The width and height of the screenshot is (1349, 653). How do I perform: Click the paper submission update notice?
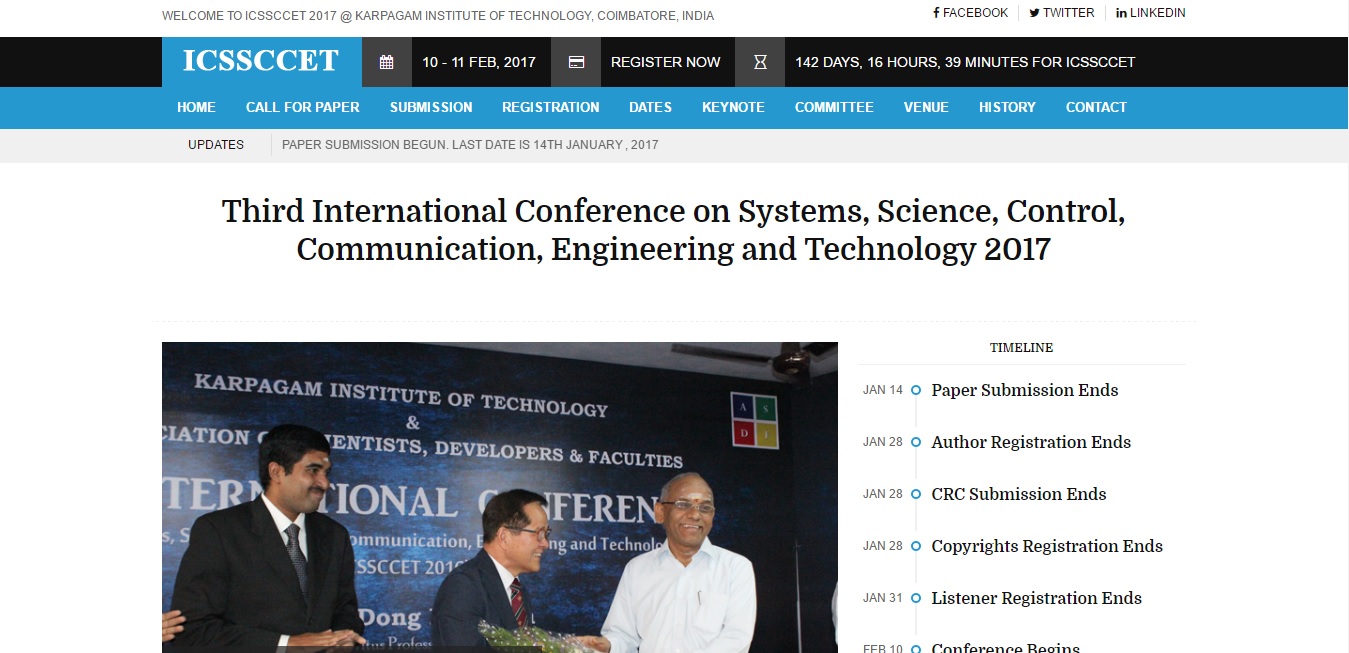click(x=470, y=145)
